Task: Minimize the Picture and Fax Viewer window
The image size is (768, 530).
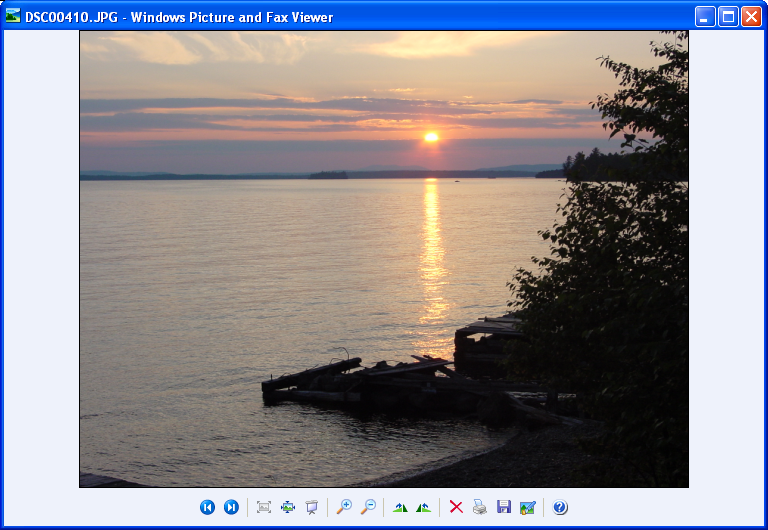Action: 705,17
